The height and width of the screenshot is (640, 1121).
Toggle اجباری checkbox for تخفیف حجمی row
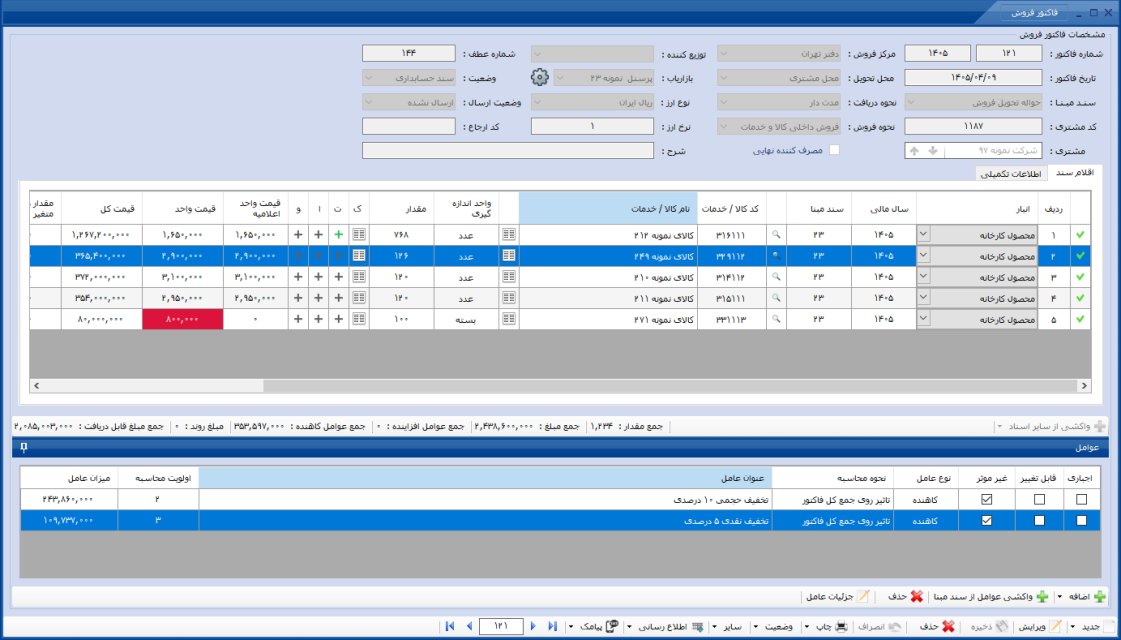coord(1081,499)
